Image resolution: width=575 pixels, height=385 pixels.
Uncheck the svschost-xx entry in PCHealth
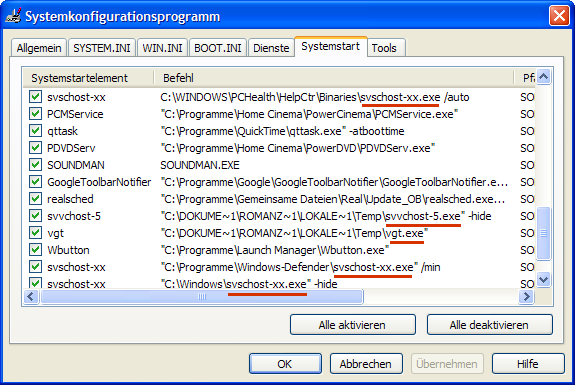coord(36,97)
